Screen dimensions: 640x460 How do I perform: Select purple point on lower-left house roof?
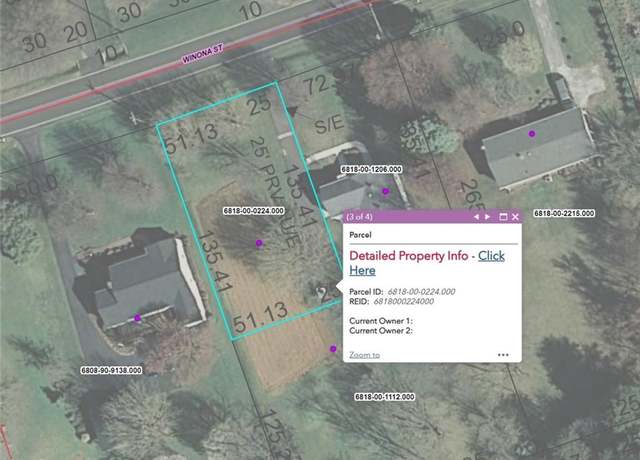click(x=138, y=318)
